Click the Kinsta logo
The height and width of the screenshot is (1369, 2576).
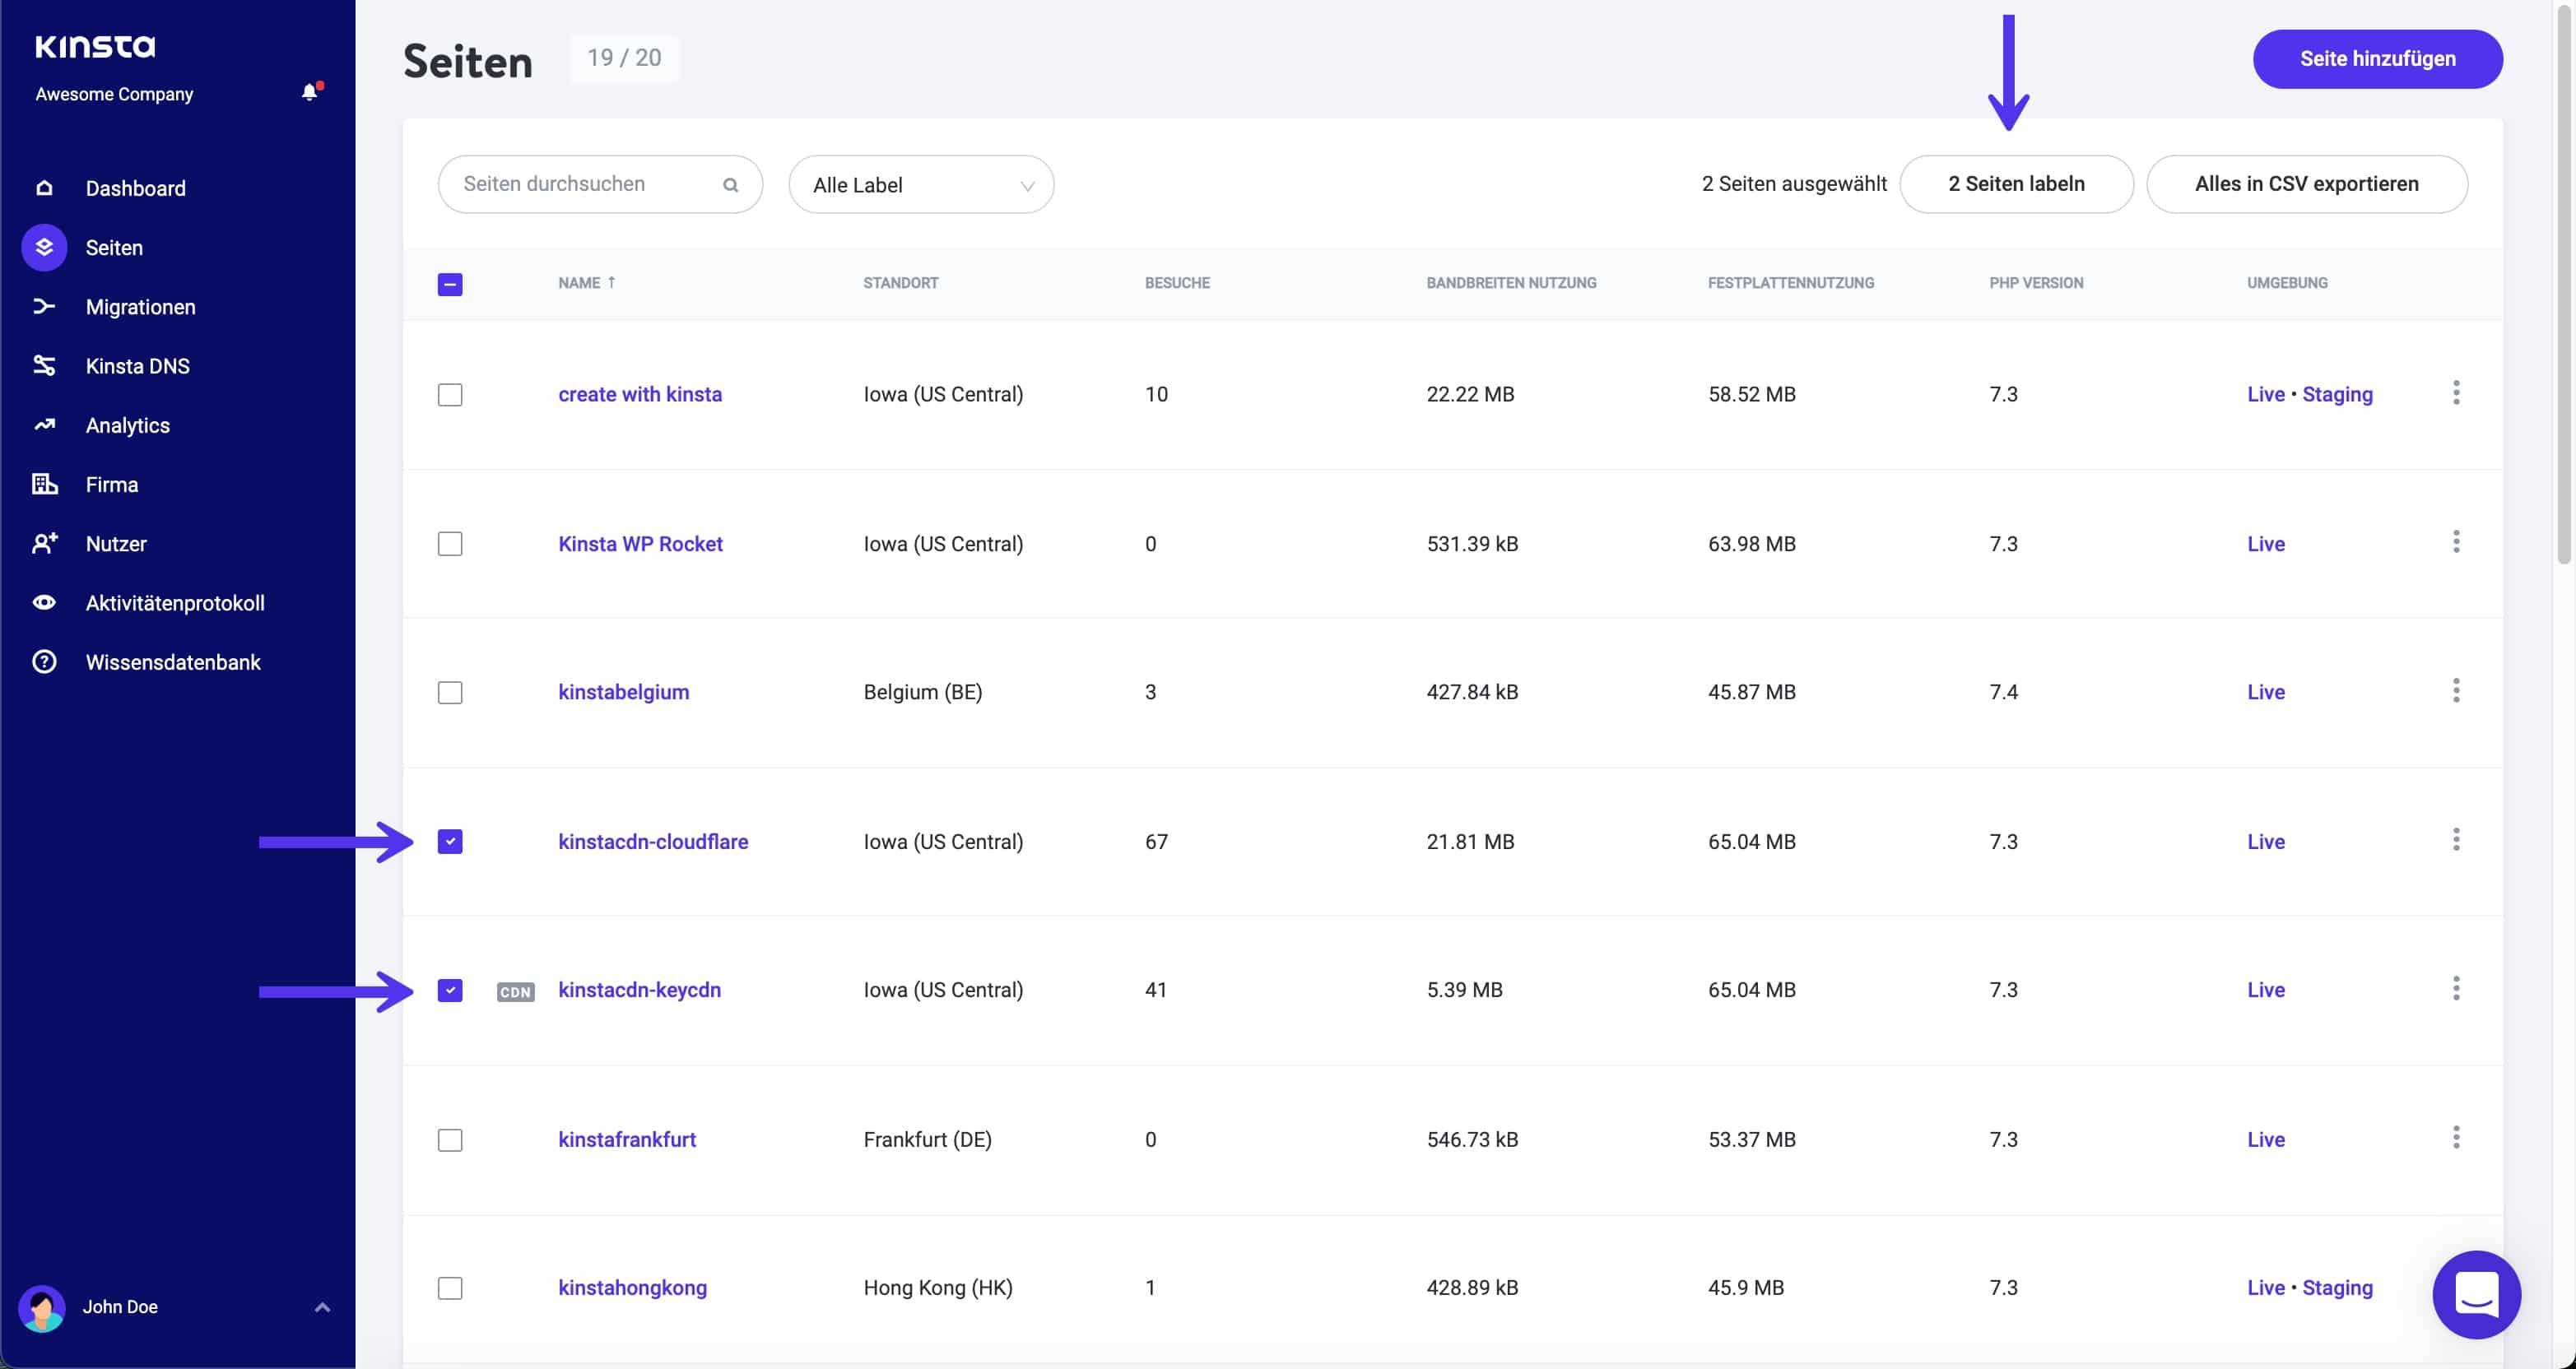(x=95, y=46)
